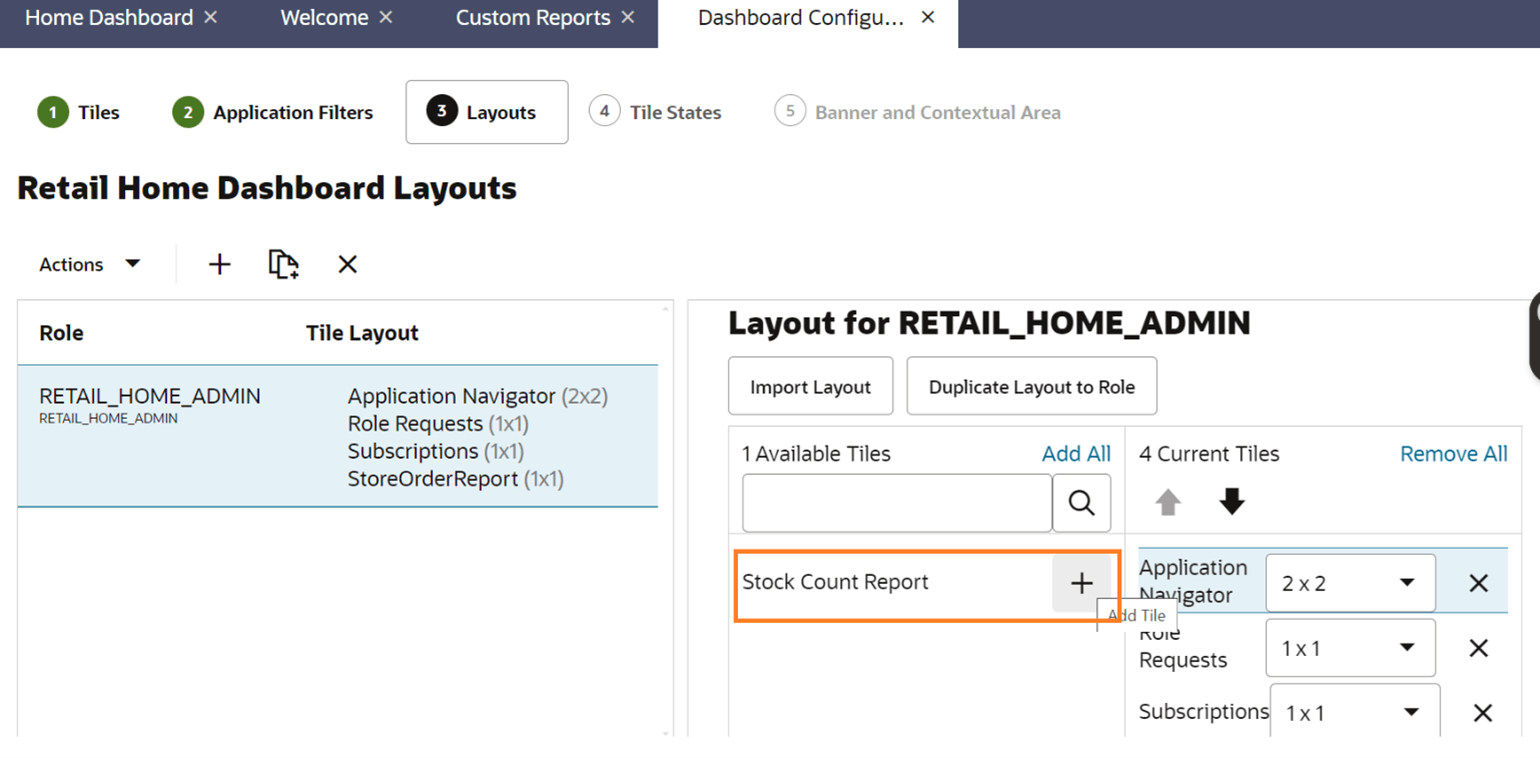The height and width of the screenshot is (758, 1540).
Task: Remove the Subscriptions tile with its X icon
Action: [x=1483, y=712]
